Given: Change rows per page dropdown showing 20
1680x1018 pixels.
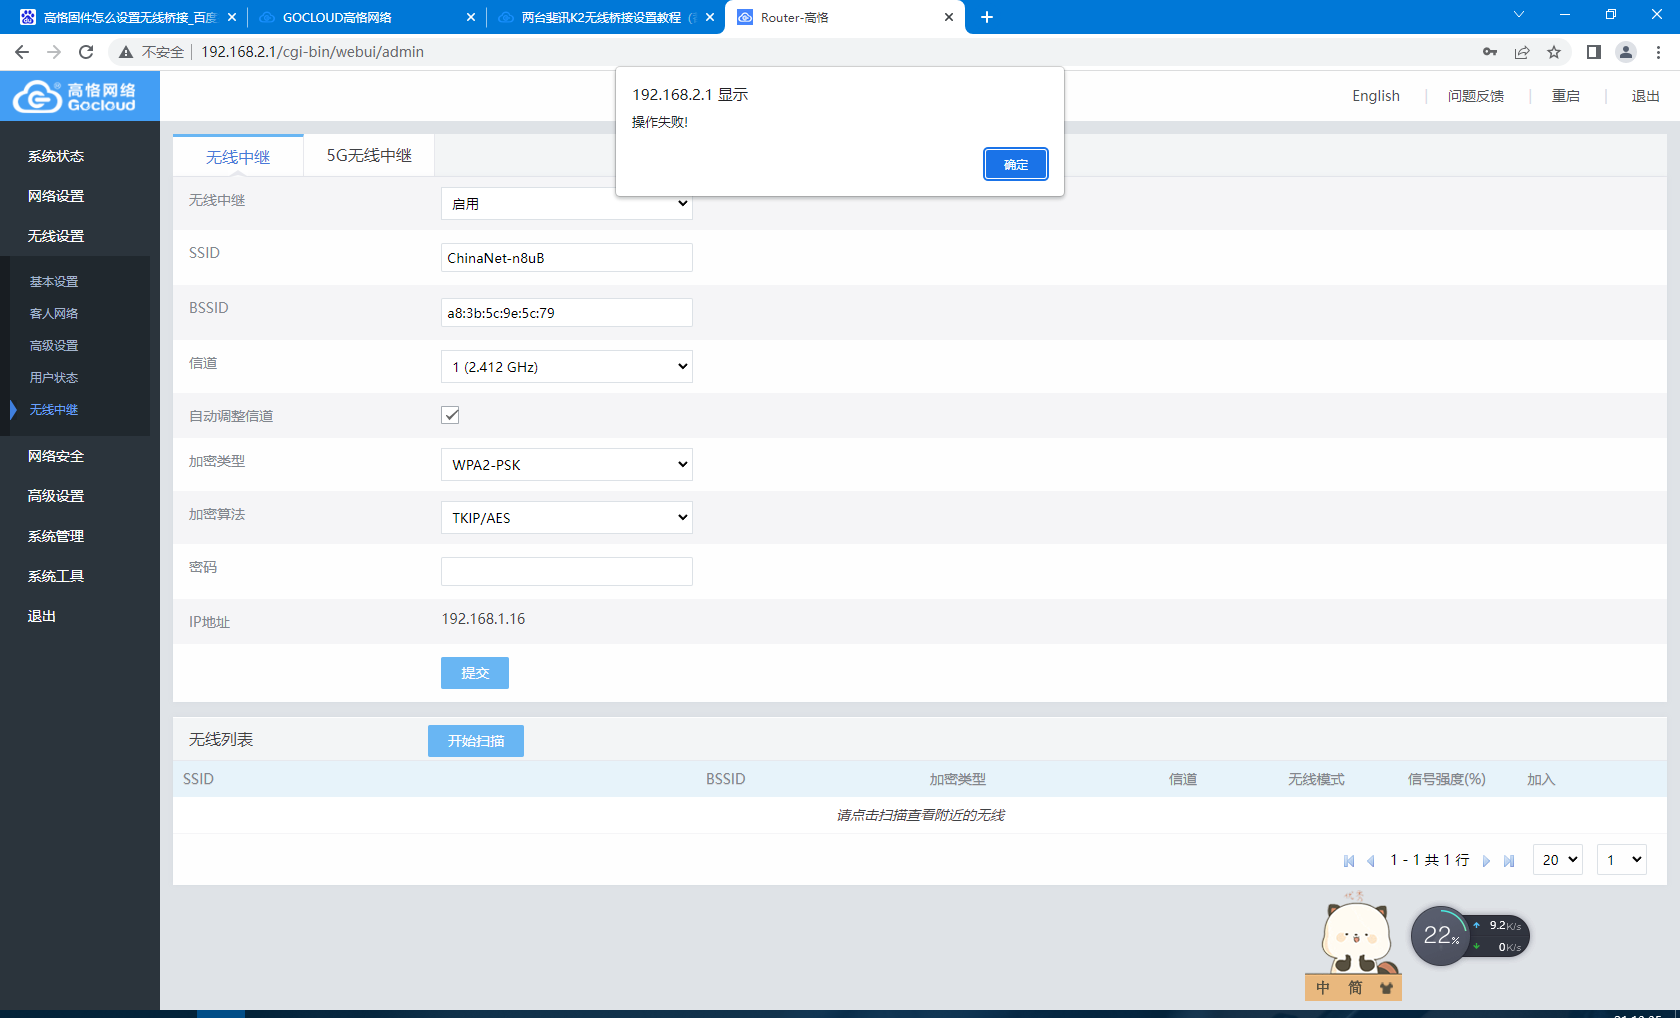Looking at the screenshot, I should point(1557,860).
